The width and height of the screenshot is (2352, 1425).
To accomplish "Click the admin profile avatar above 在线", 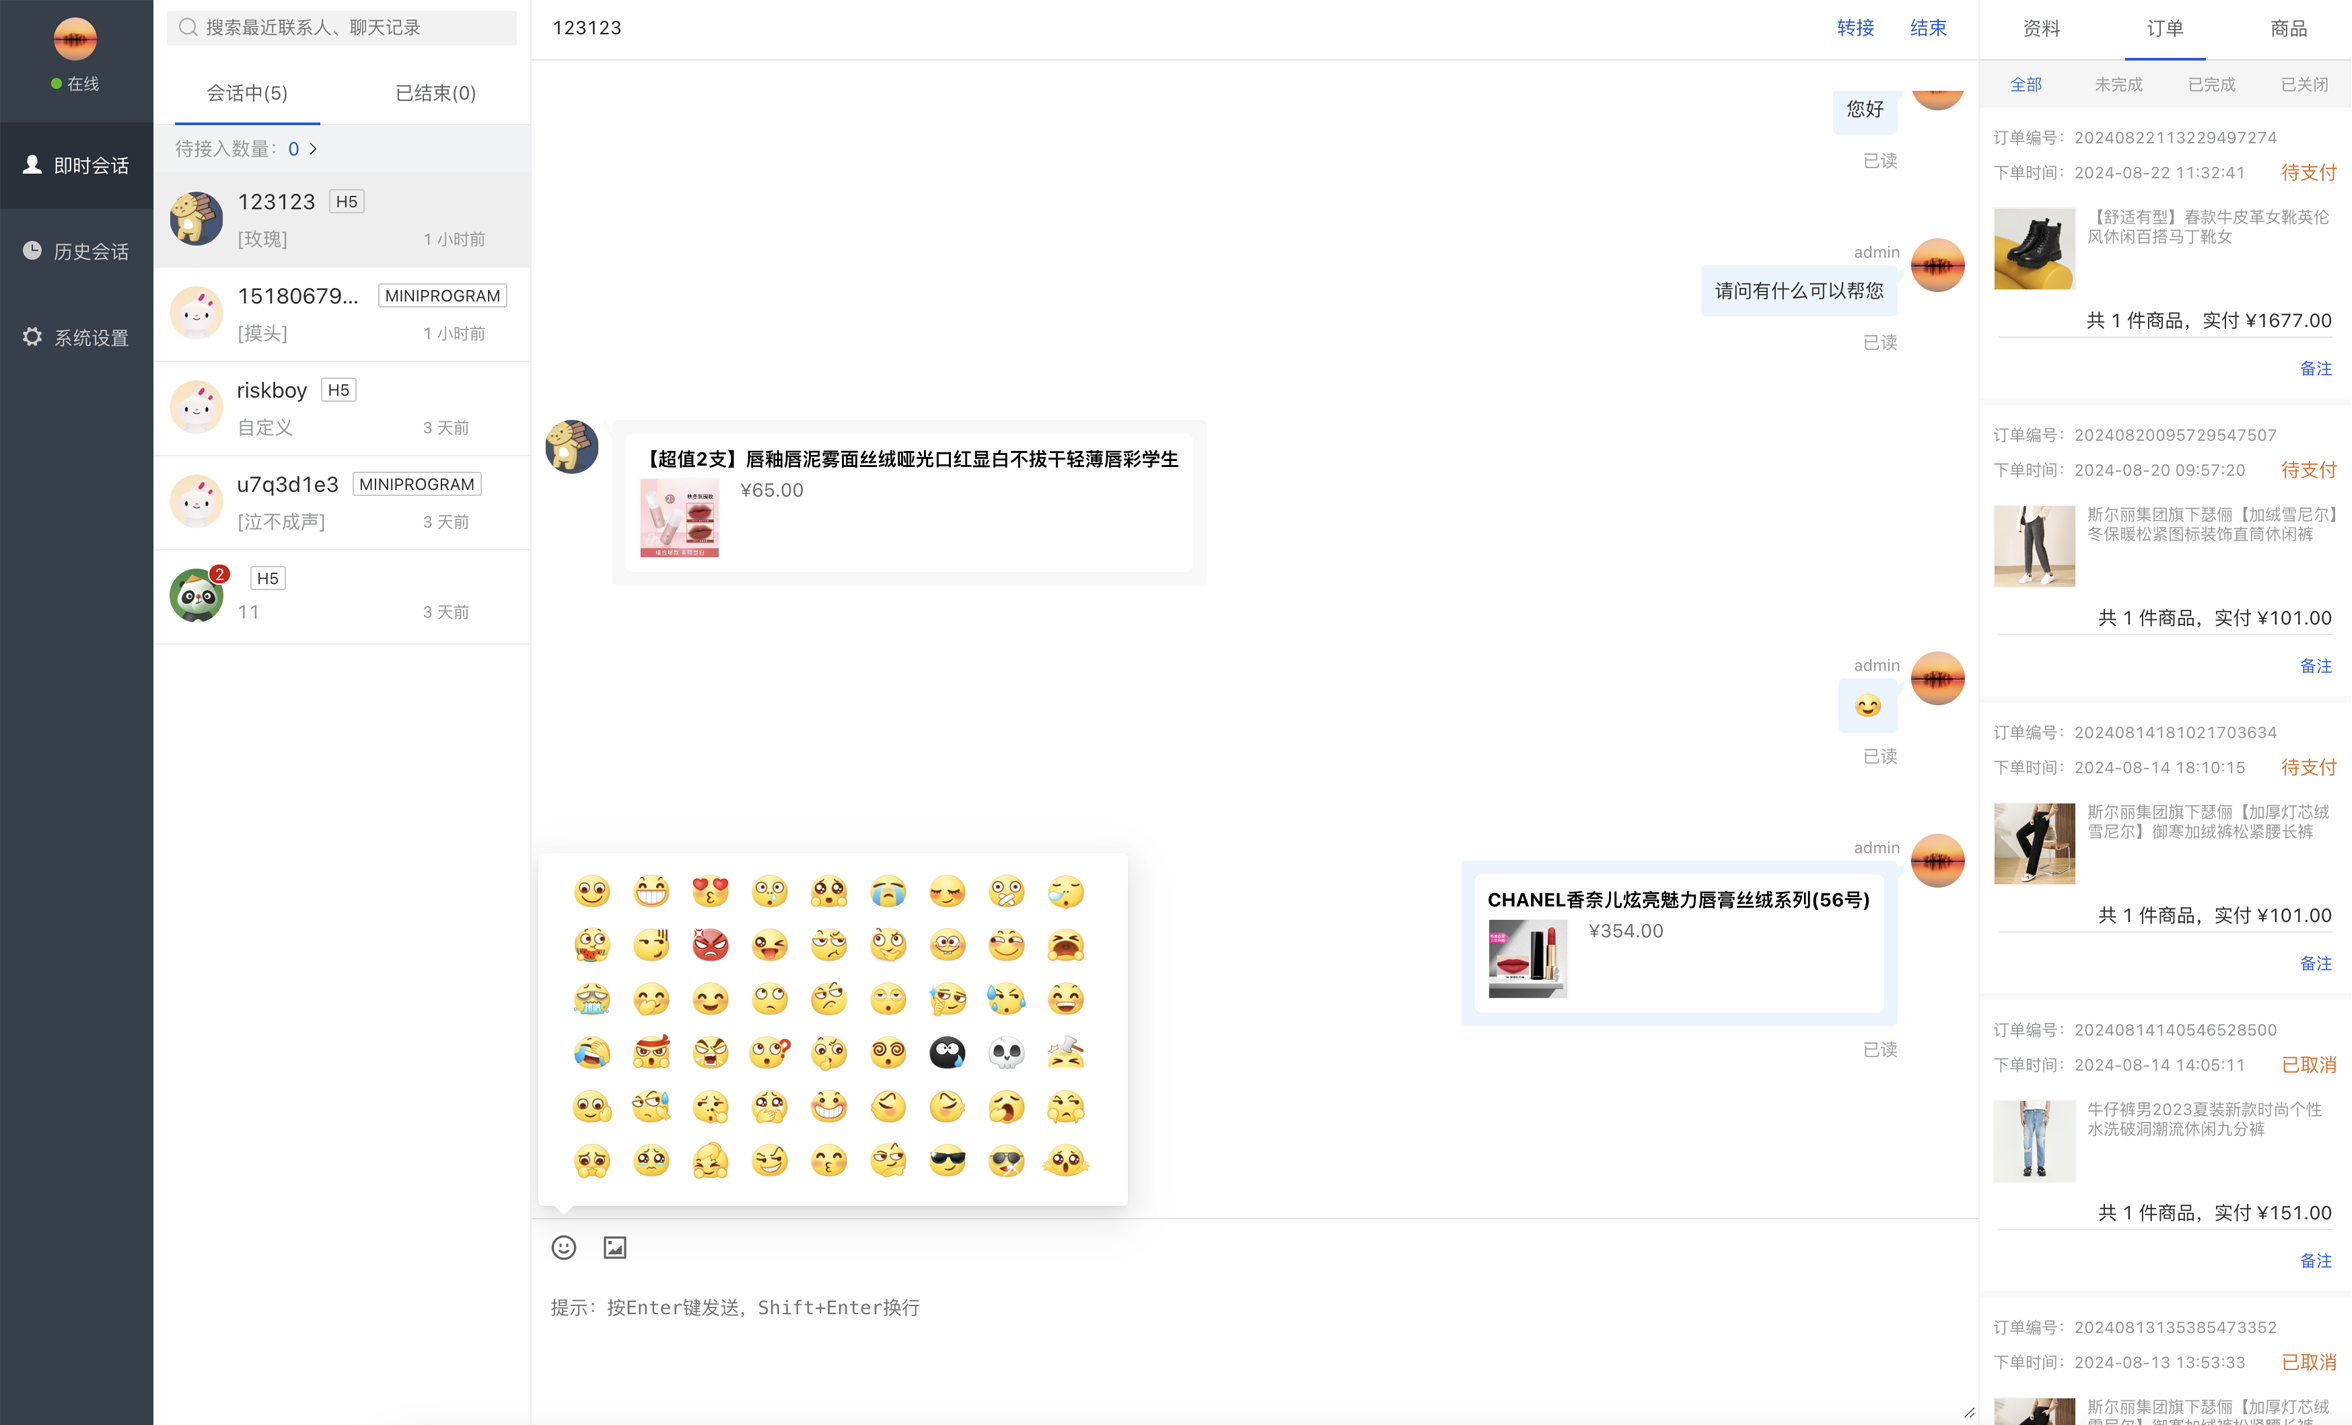I will tap(75, 40).
